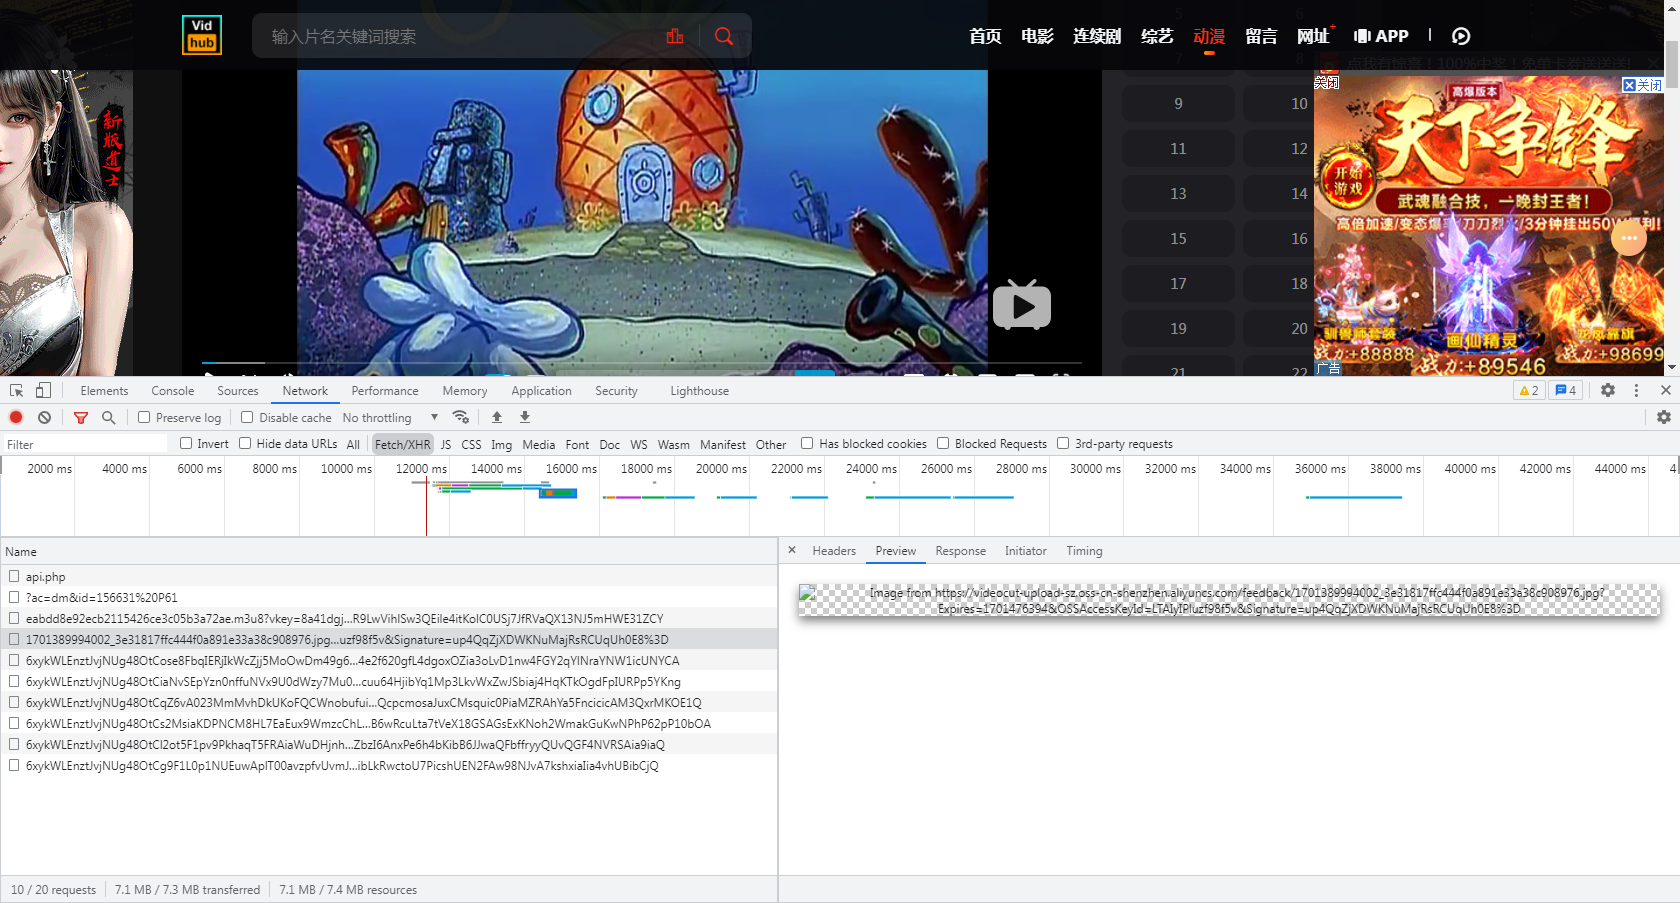Check 3rd-party requests checkbox

point(1063,443)
